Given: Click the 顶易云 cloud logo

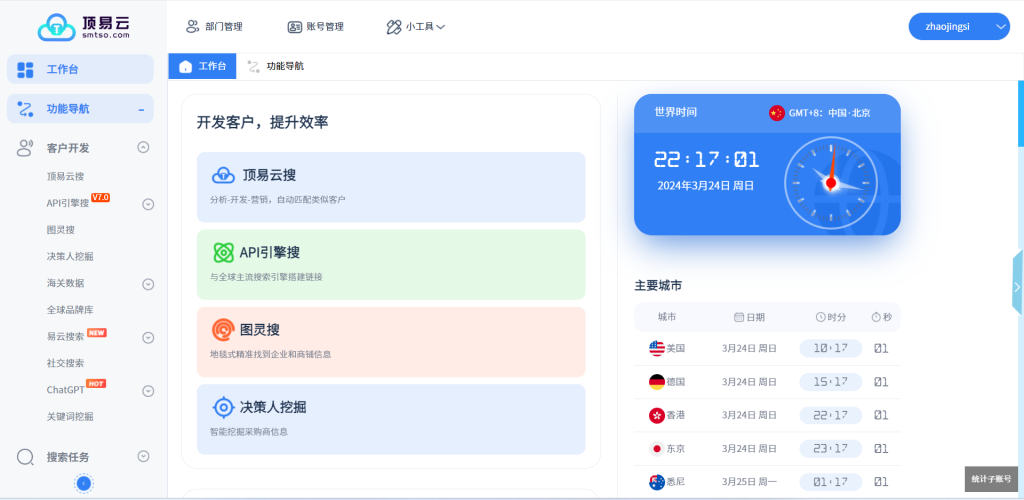Looking at the screenshot, I should coord(56,27).
